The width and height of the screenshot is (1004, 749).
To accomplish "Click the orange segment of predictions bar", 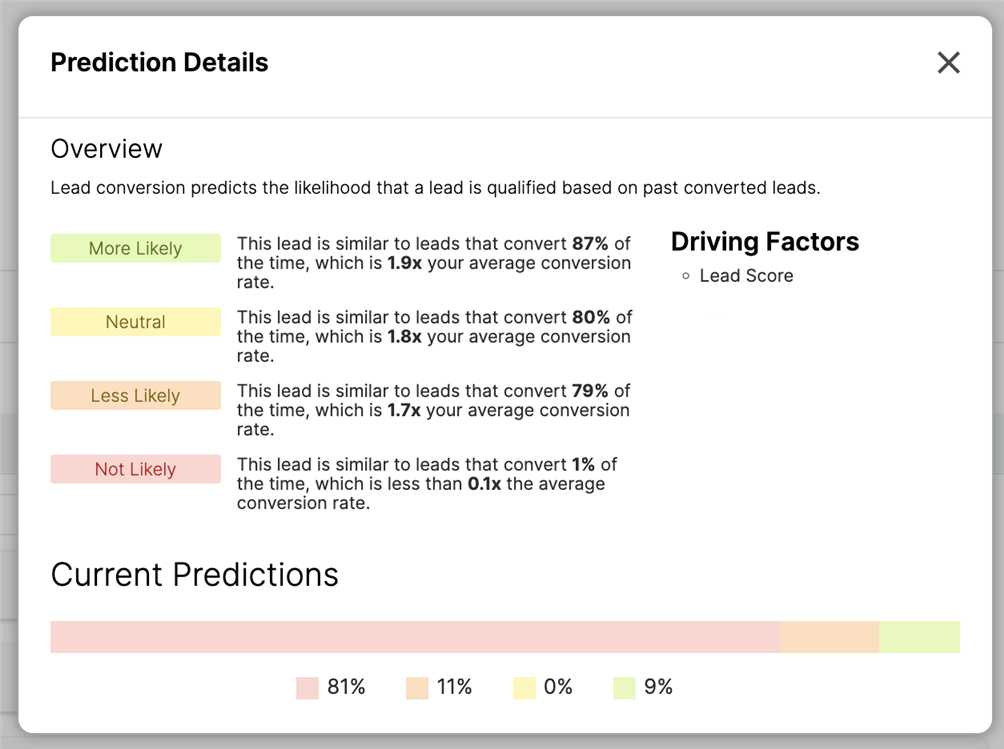I will [828, 637].
